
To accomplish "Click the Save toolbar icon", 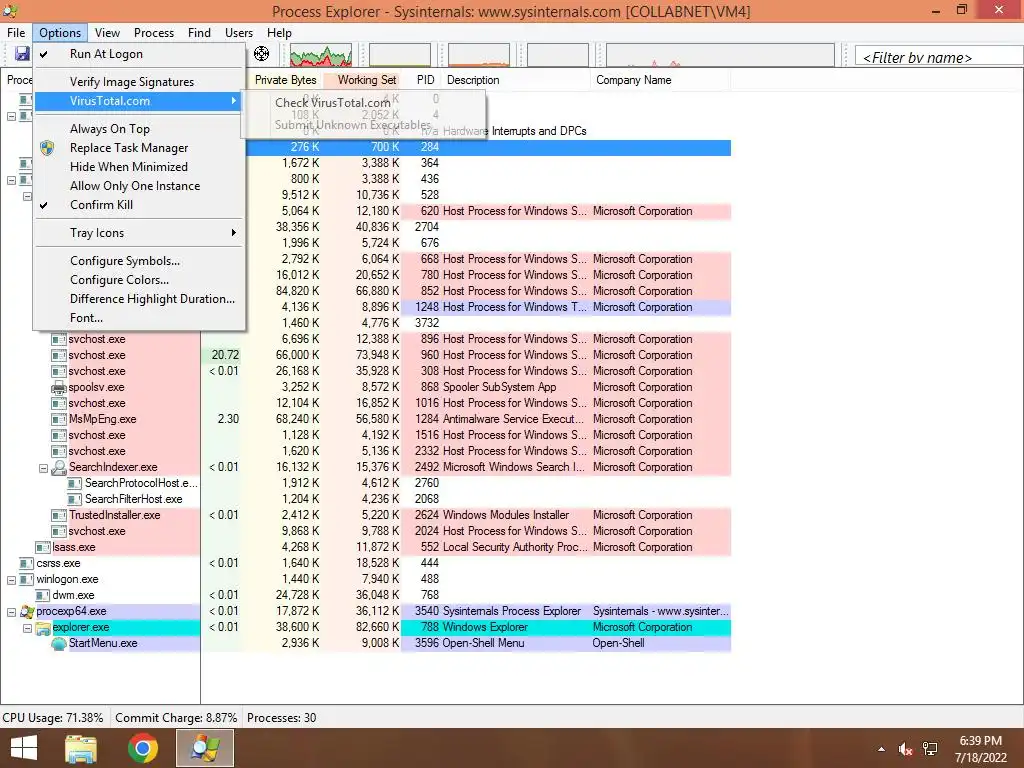I will [22, 54].
